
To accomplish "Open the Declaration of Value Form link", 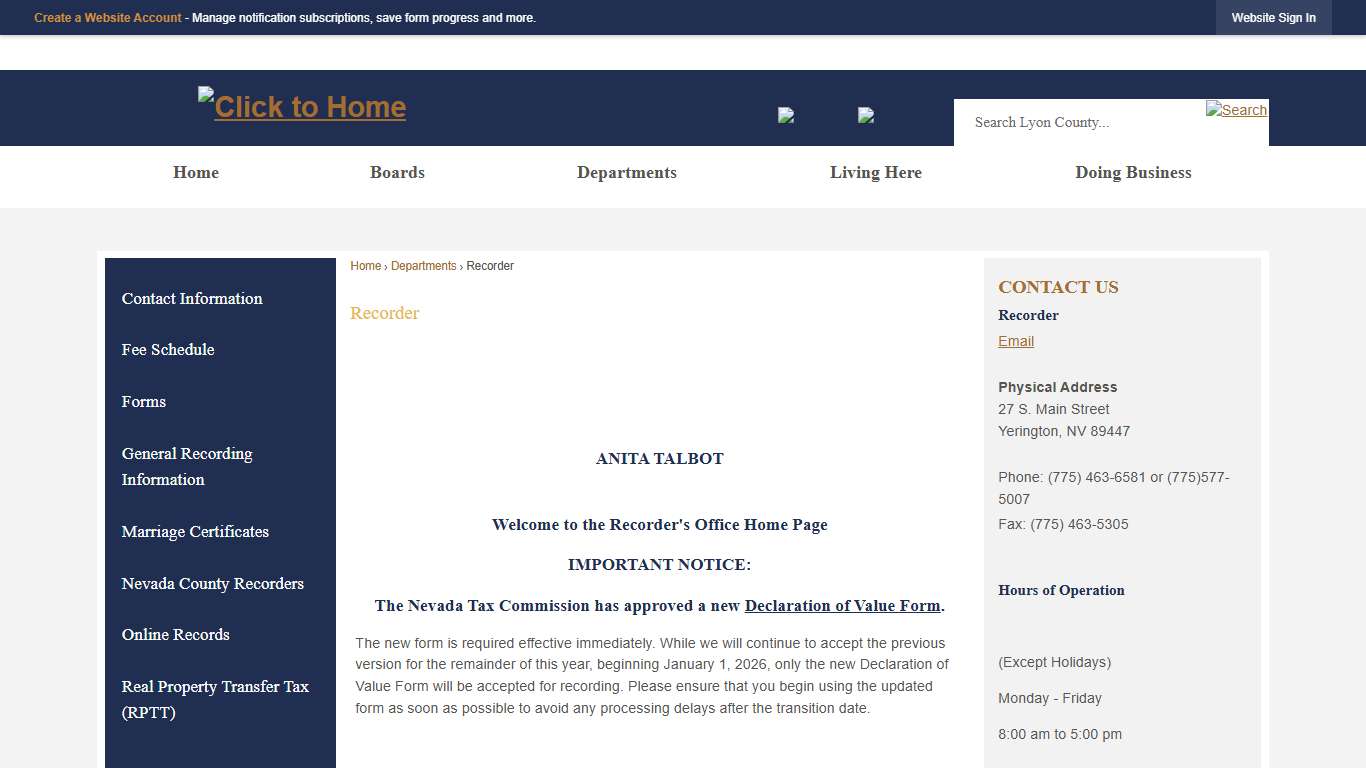I will tap(841, 605).
